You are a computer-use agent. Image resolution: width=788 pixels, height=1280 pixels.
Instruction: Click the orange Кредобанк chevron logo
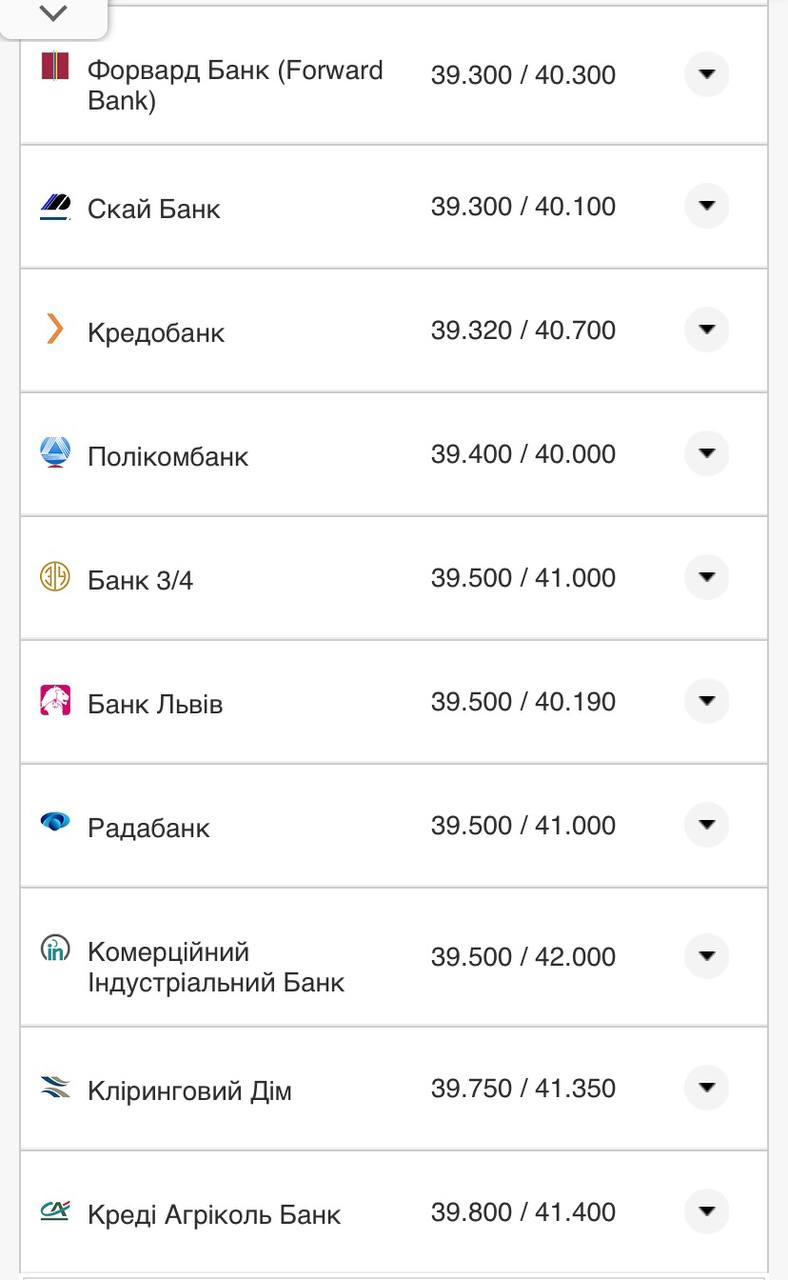click(55, 328)
